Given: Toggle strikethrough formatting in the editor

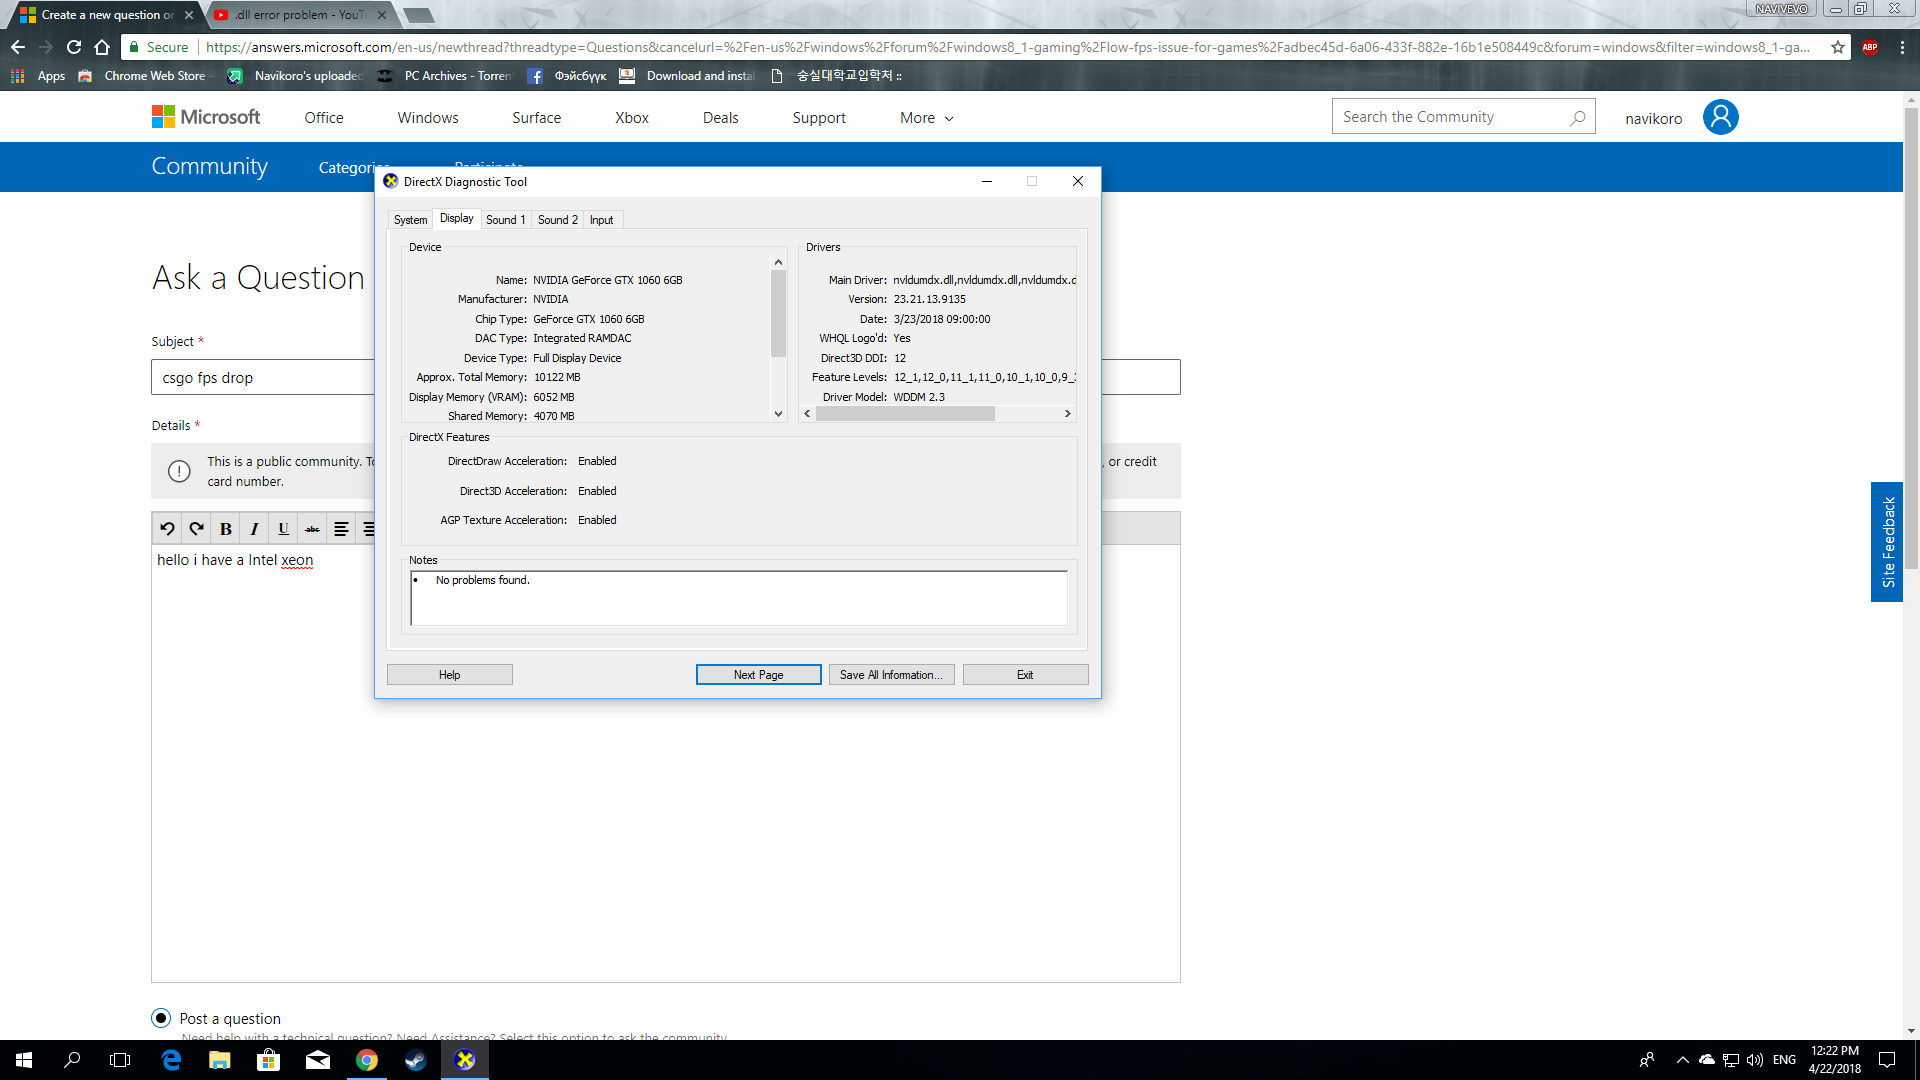Looking at the screenshot, I should [x=313, y=529].
